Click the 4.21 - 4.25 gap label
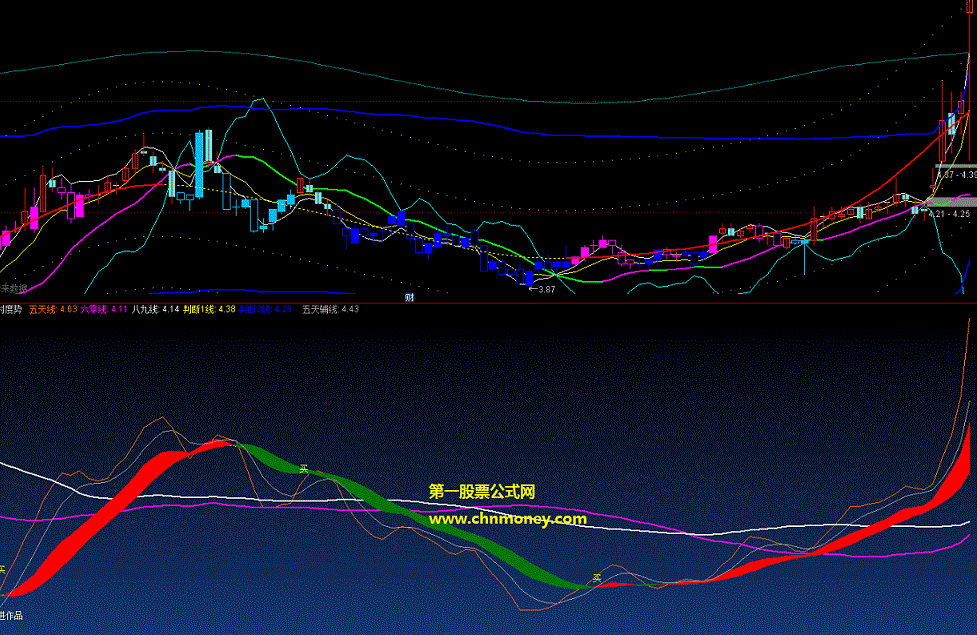The image size is (977, 635). point(949,214)
